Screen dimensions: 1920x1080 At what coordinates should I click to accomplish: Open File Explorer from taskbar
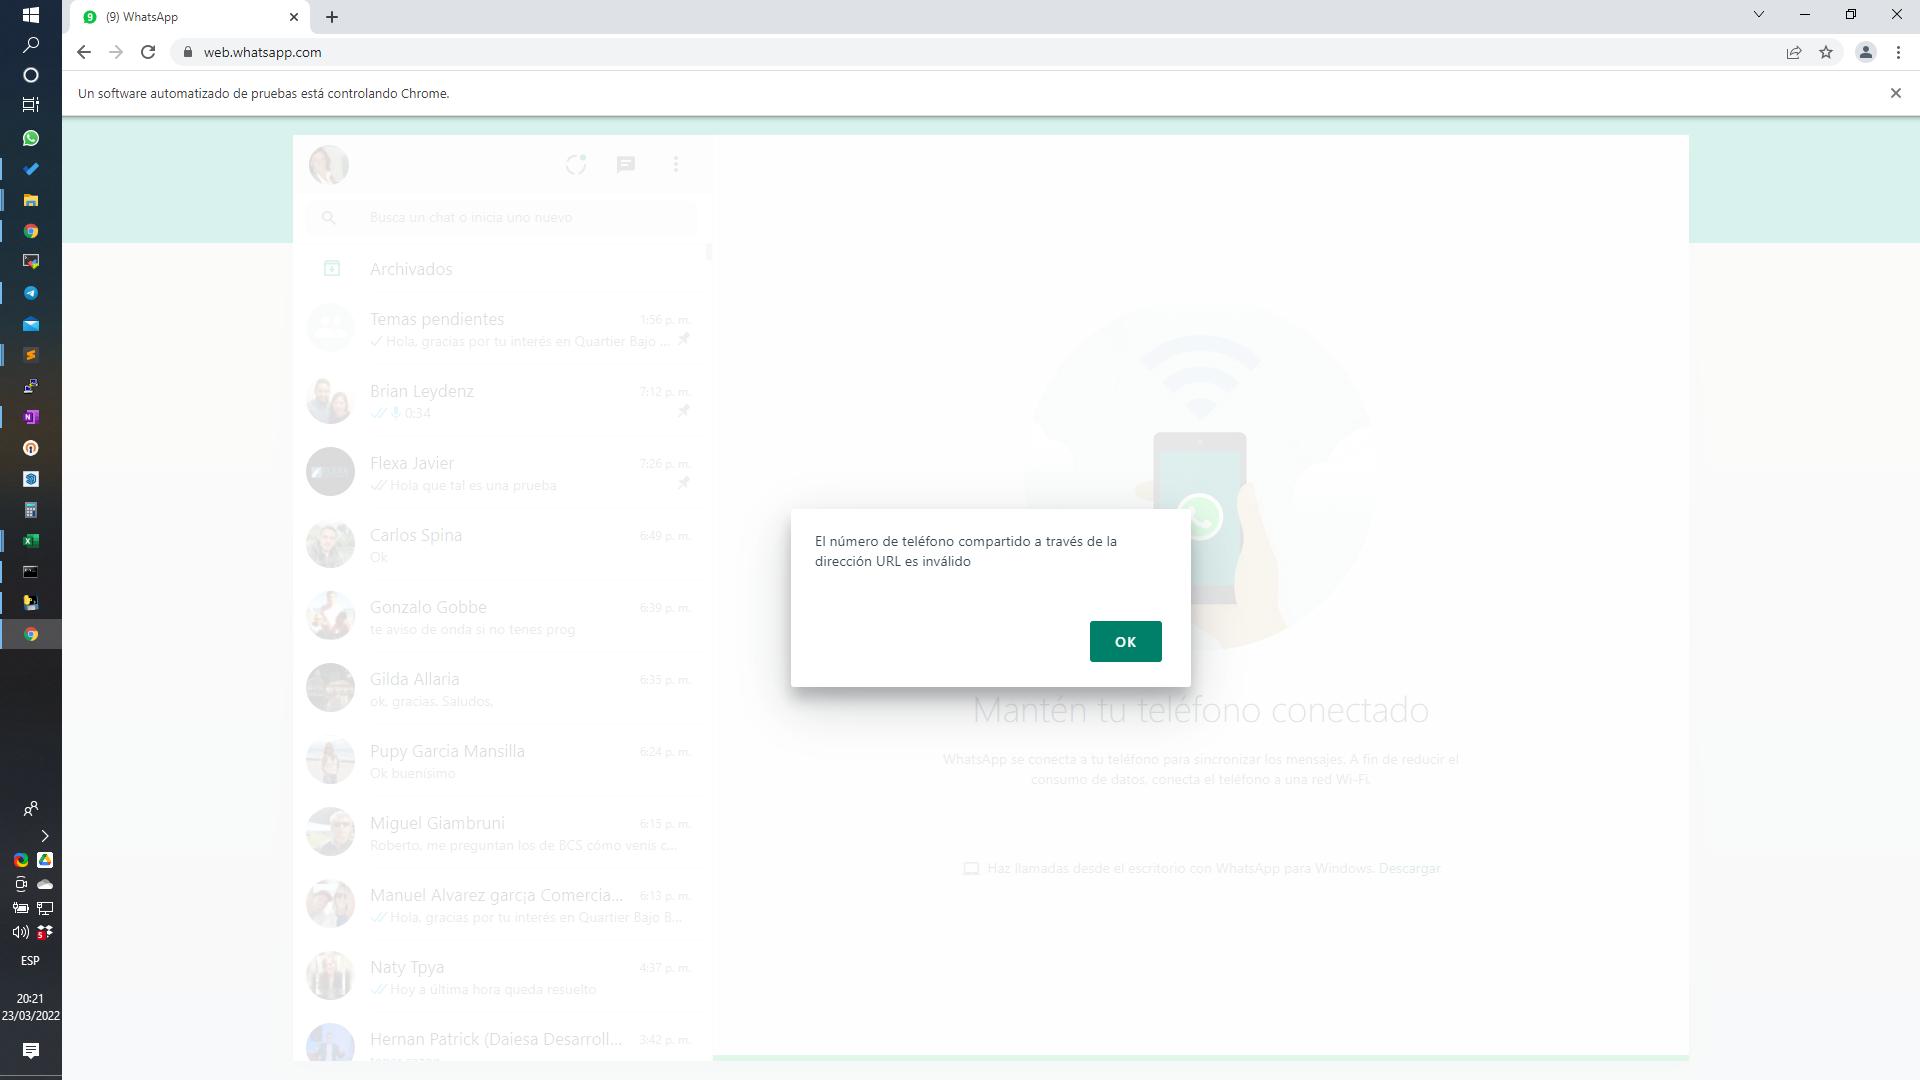pyautogui.click(x=31, y=200)
